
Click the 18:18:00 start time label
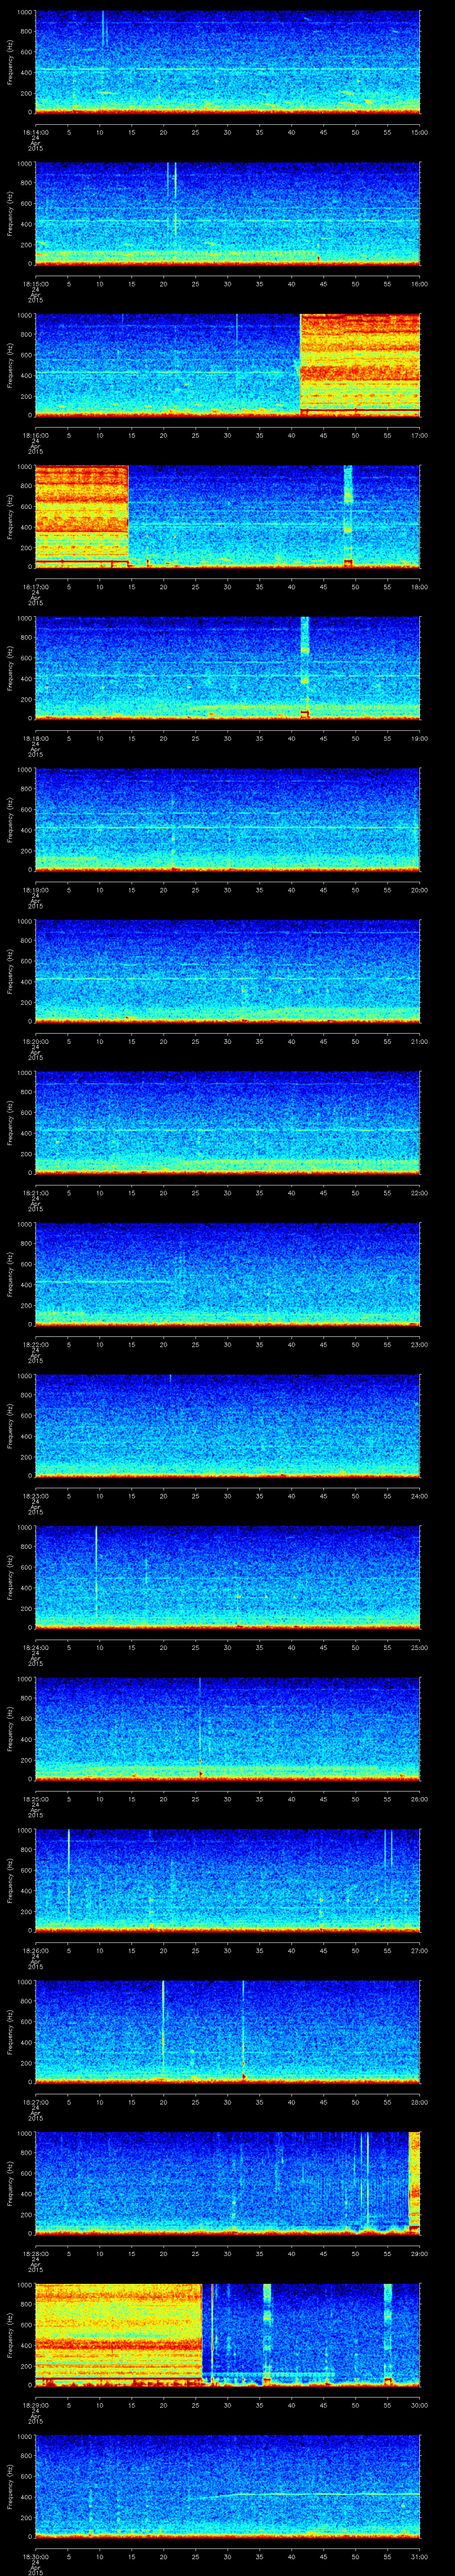[x=35, y=738]
